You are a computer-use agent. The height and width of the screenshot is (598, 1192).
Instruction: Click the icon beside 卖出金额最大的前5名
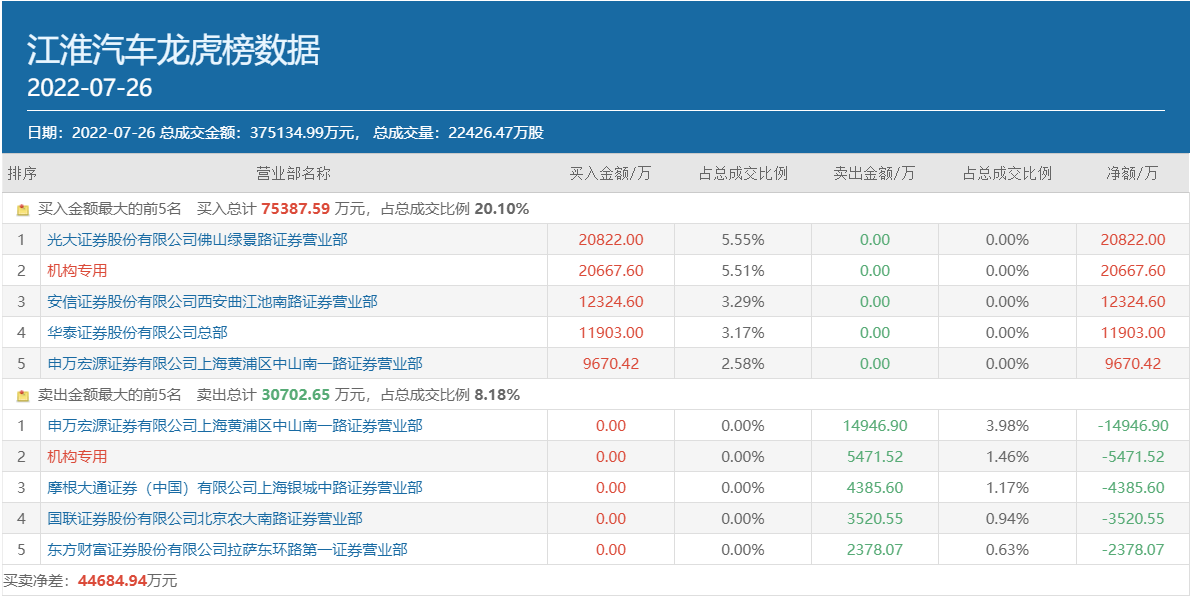pyautogui.click(x=23, y=395)
